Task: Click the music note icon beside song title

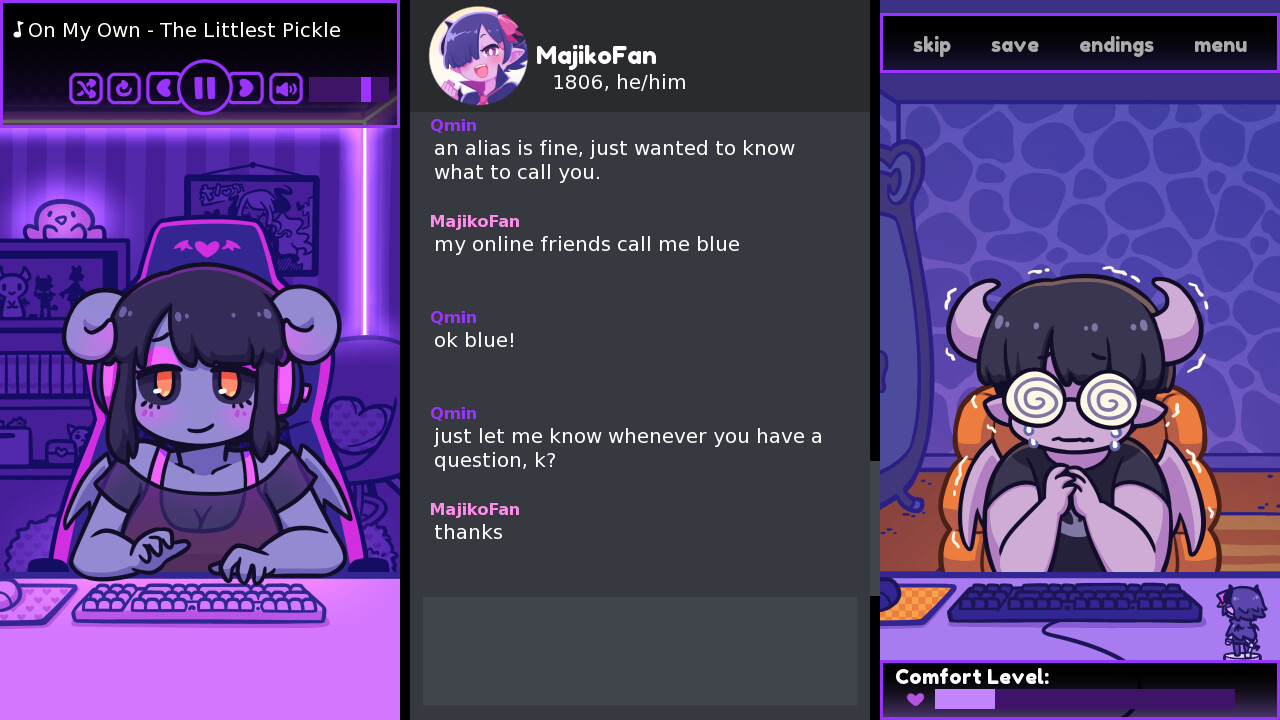Action: pos(18,30)
